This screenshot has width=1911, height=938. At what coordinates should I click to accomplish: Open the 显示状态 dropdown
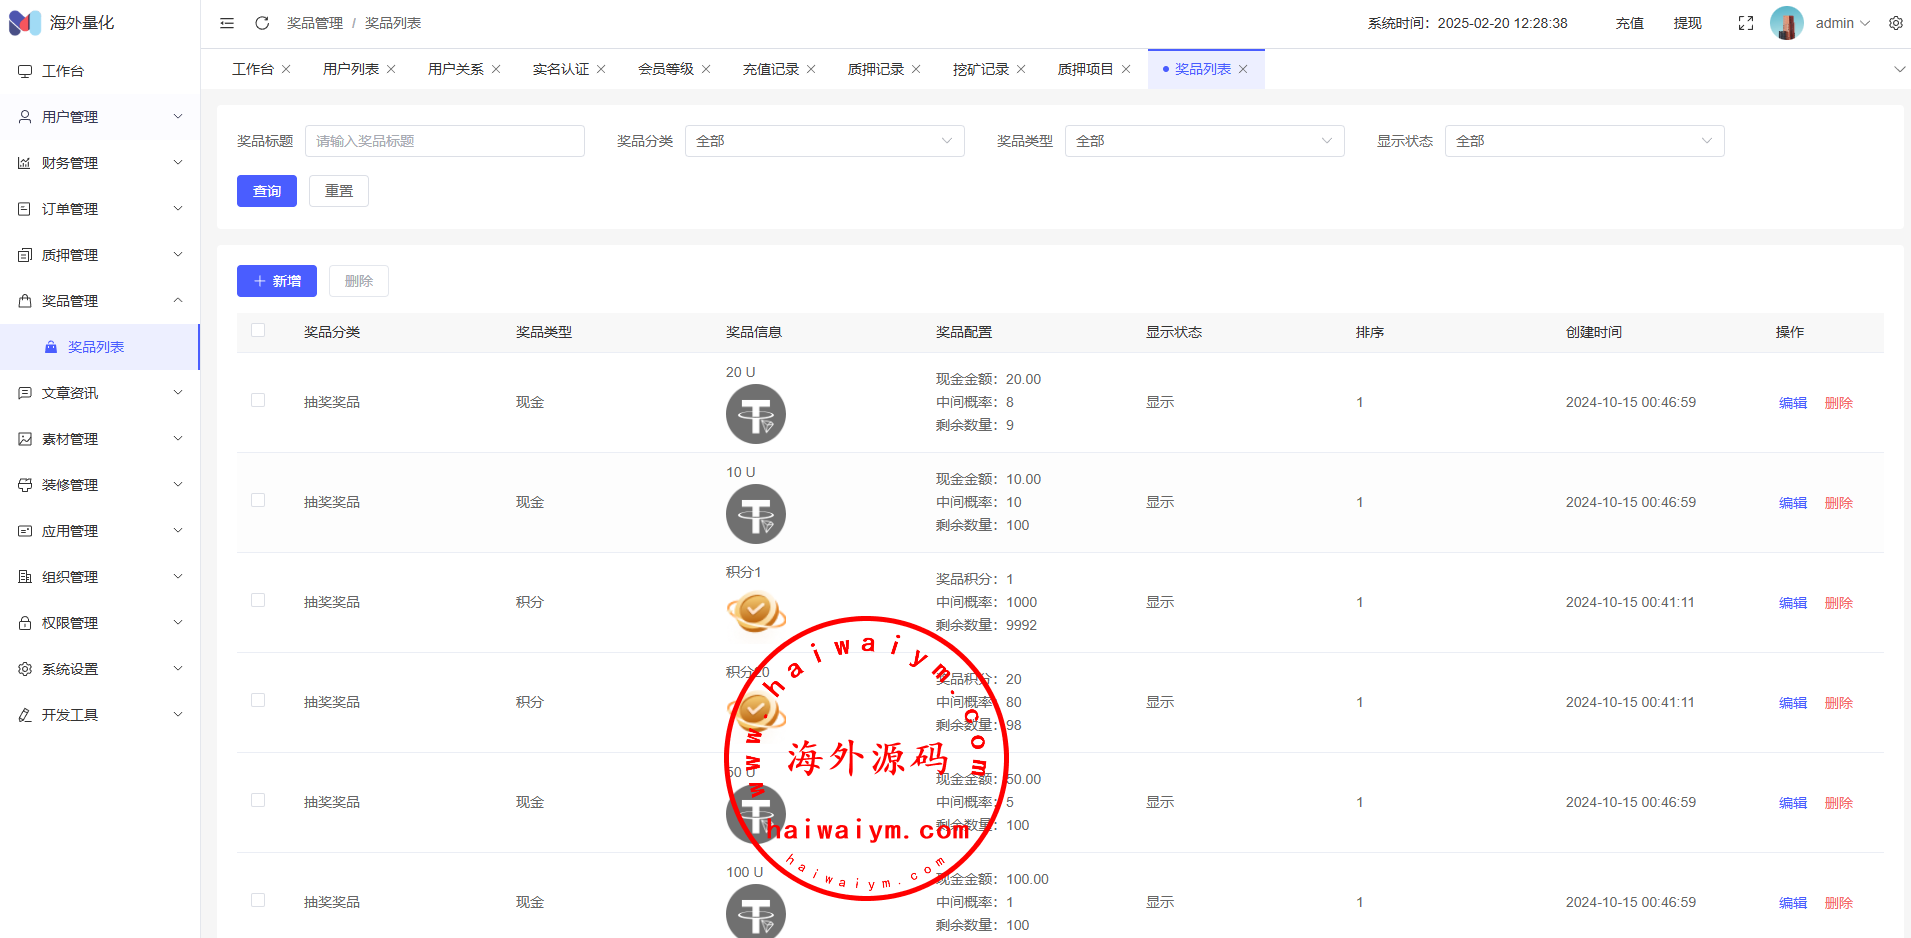(x=1584, y=141)
